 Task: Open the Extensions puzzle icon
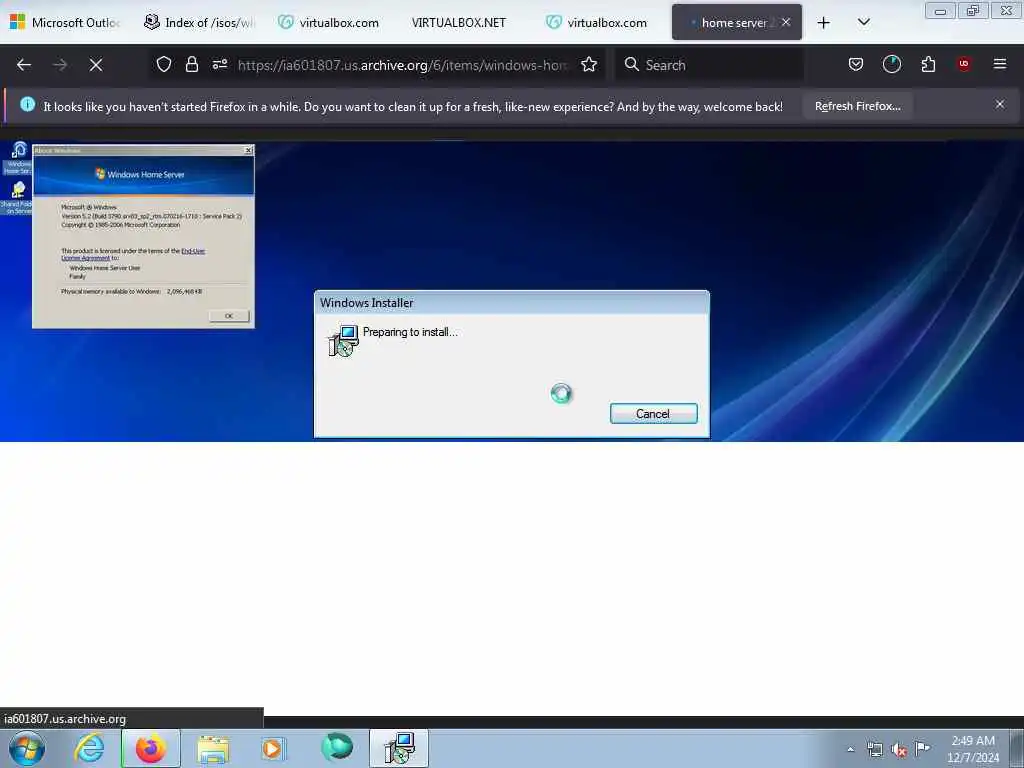pyautogui.click(x=928, y=64)
